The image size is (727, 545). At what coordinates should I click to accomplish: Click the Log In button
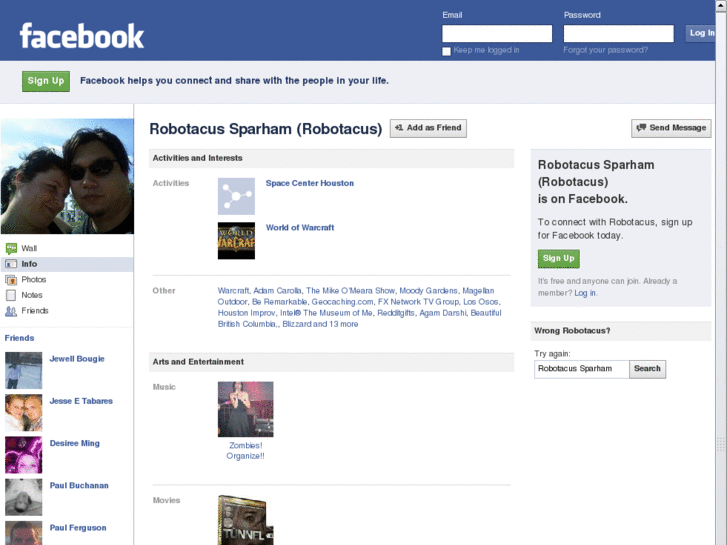pyautogui.click(x=700, y=33)
